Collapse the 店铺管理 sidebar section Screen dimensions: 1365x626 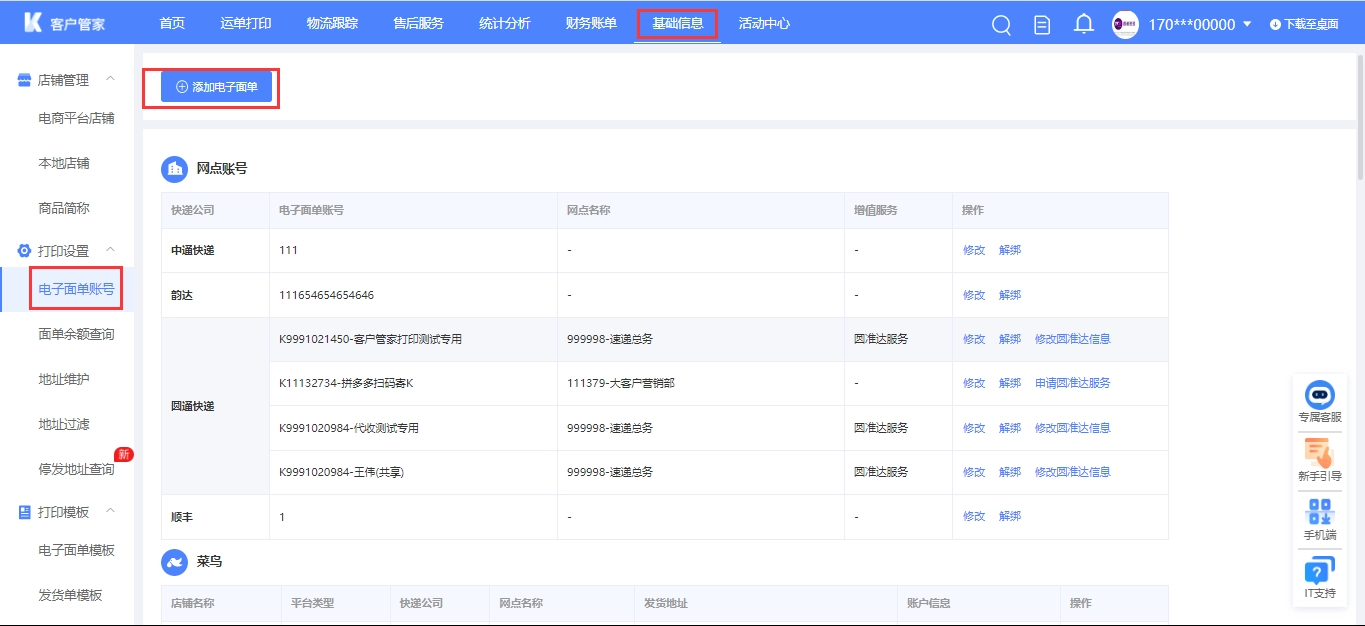coord(111,80)
